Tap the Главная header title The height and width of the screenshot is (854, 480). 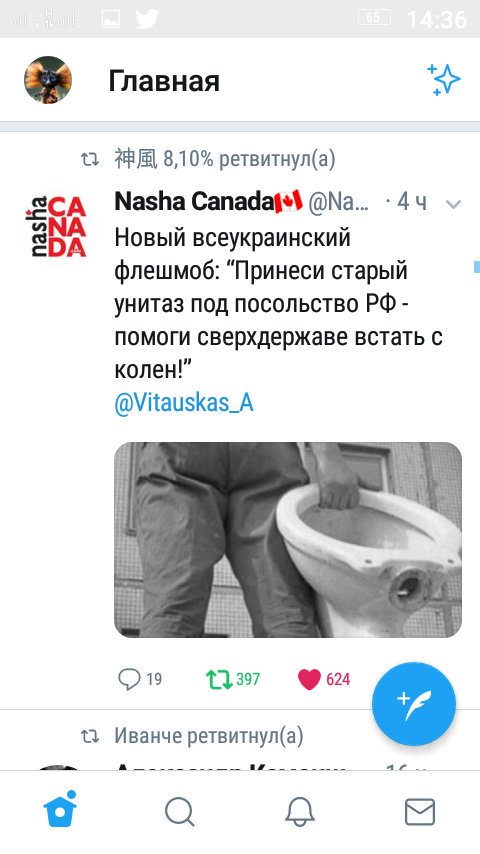click(164, 81)
